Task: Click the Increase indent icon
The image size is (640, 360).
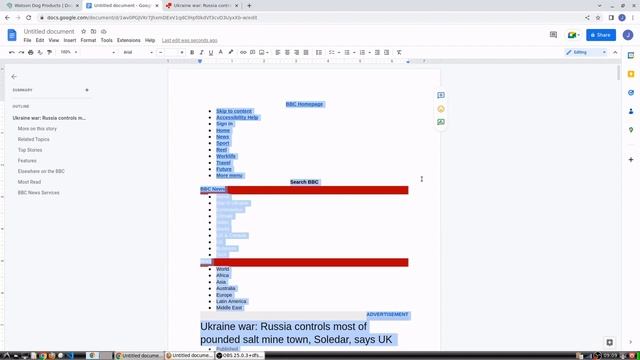Action: (387, 52)
